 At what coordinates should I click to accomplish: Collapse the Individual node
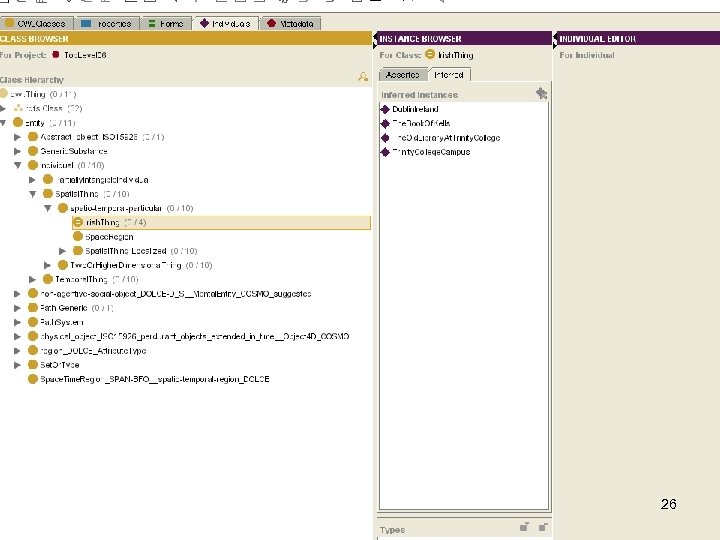(x=17, y=165)
